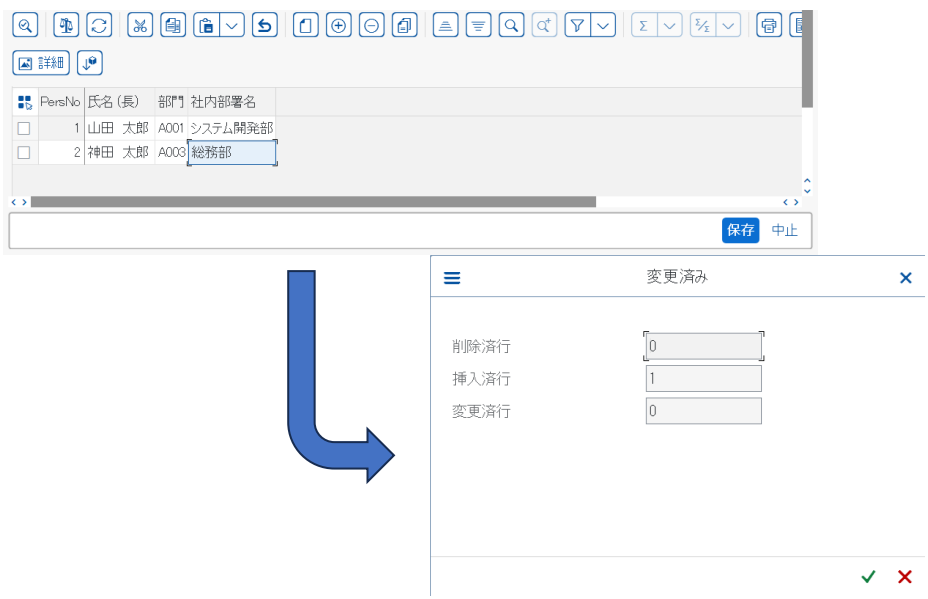Click the grid's vertical scrollbar thumb
928x599 pixels.
pos(807,59)
